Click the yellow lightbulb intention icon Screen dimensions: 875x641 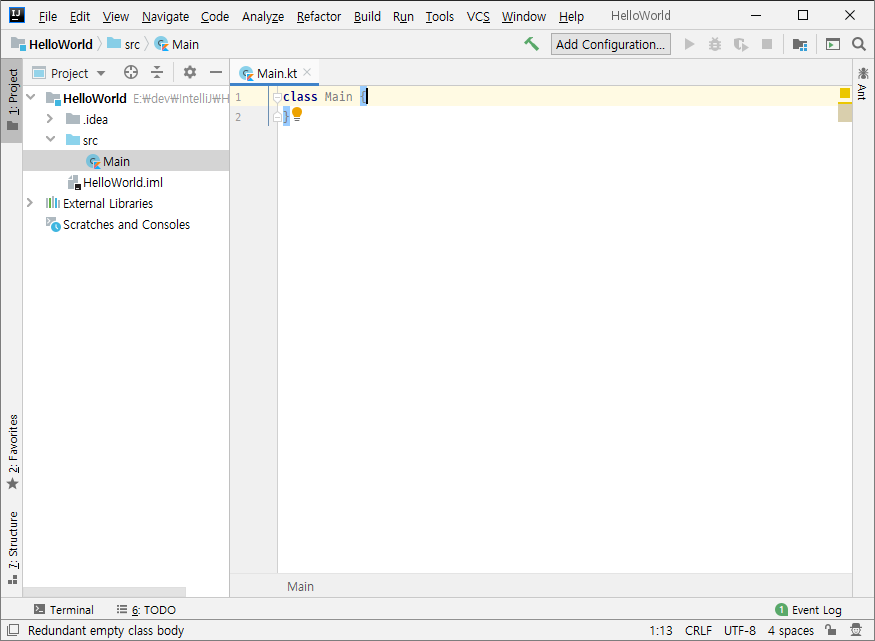pyautogui.click(x=297, y=115)
